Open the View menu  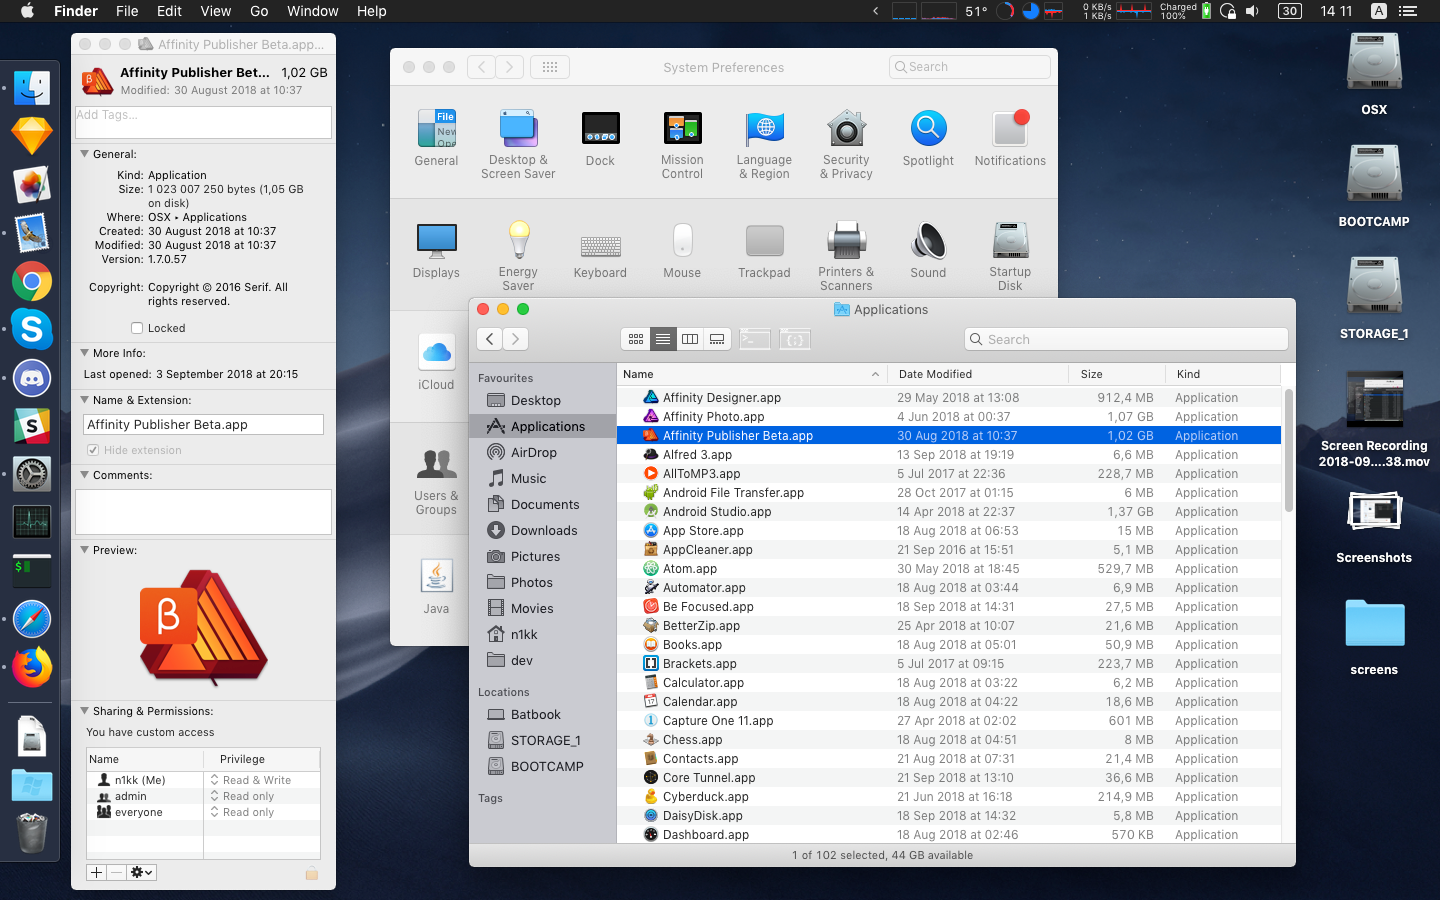[216, 11]
